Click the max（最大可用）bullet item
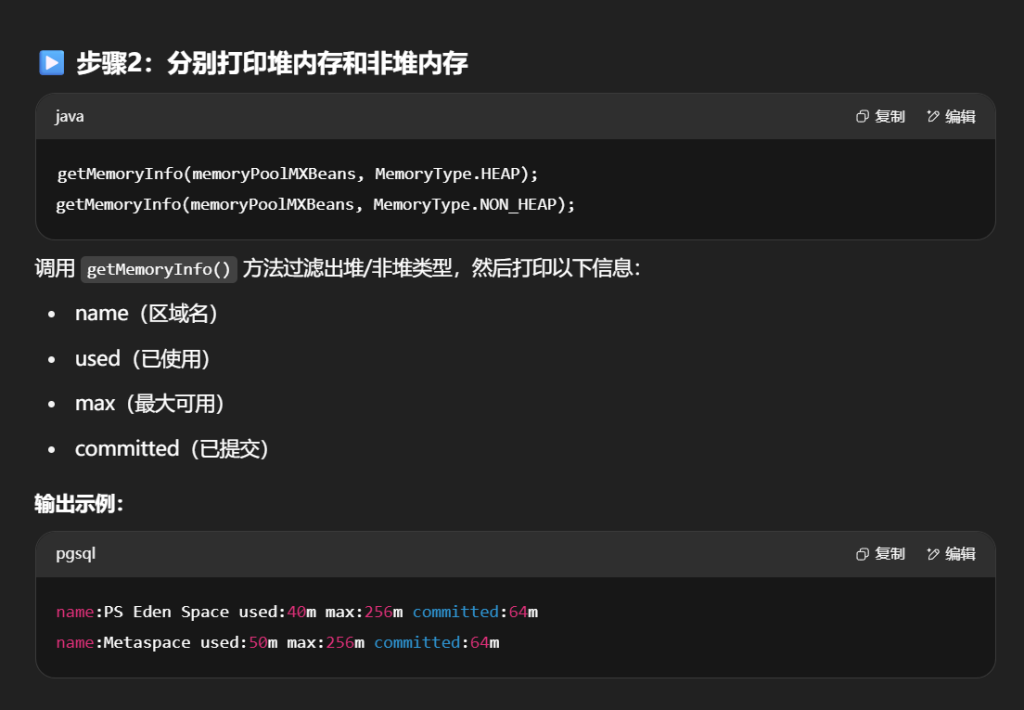Image resolution: width=1024 pixels, height=710 pixels. [x=150, y=404]
